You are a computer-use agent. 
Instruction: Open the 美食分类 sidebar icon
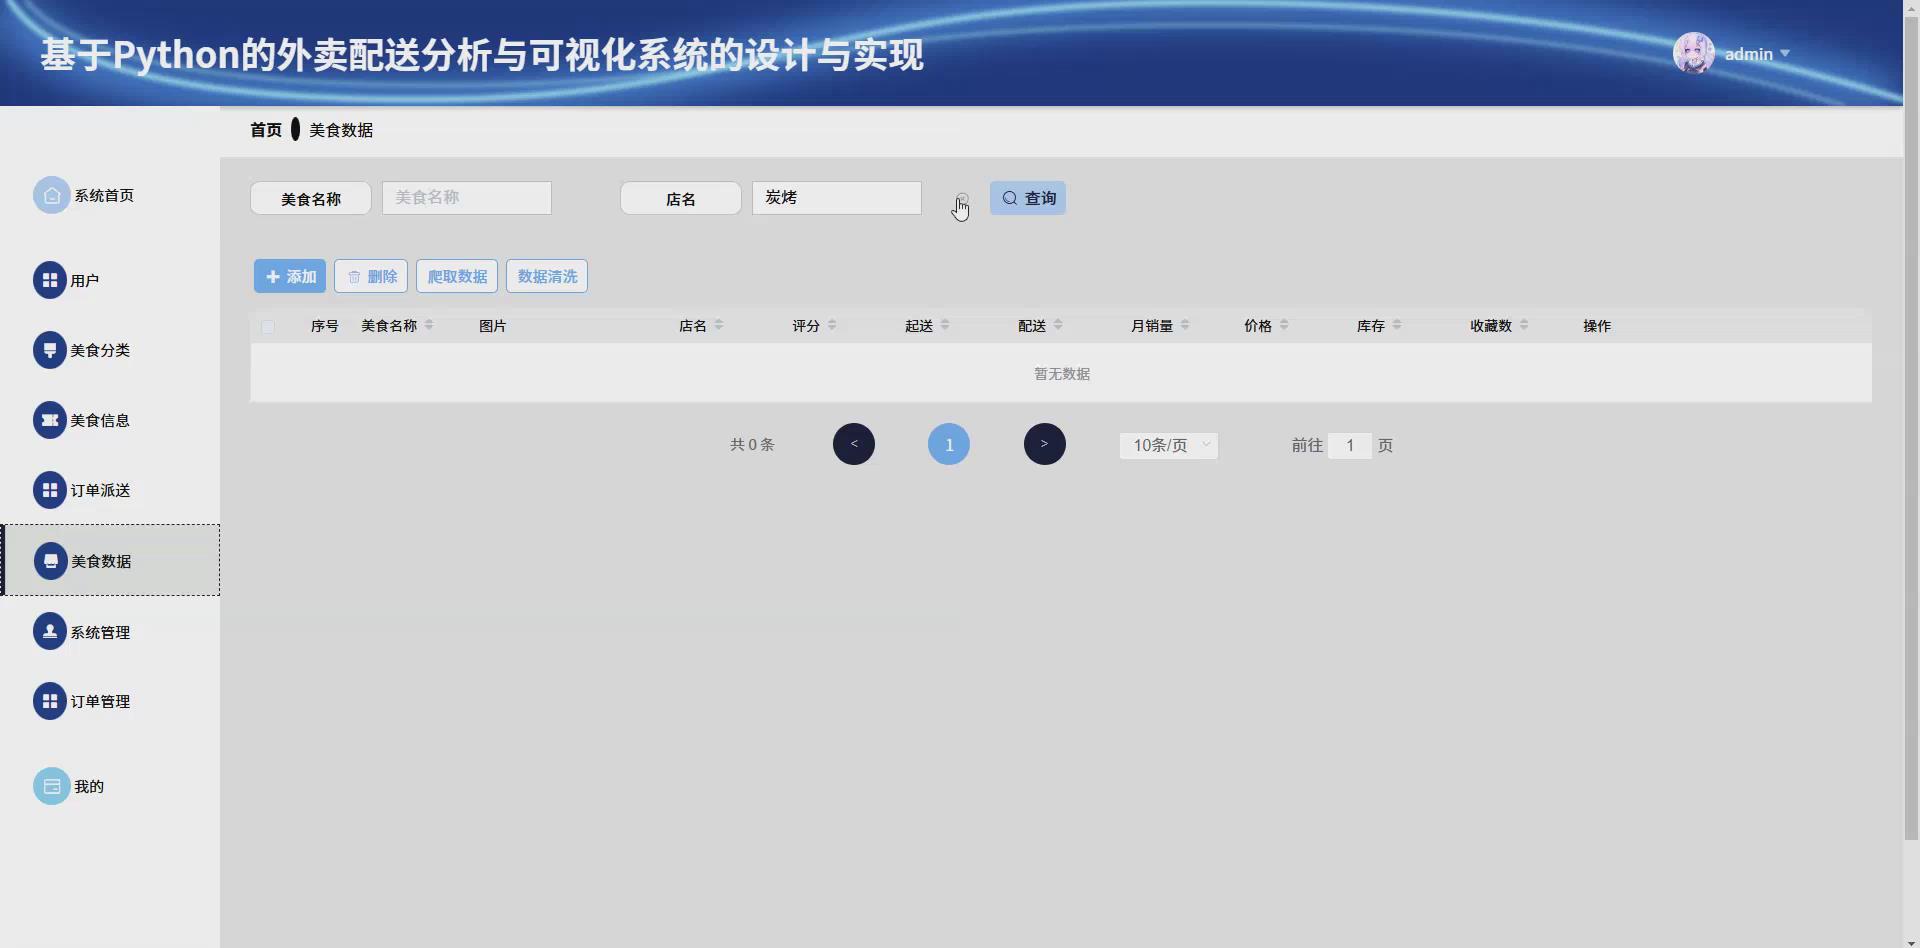[x=51, y=350]
